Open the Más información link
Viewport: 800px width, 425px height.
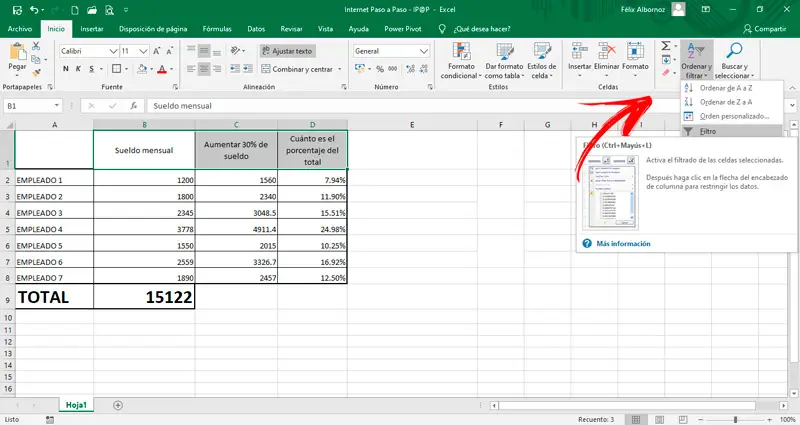click(623, 243)
